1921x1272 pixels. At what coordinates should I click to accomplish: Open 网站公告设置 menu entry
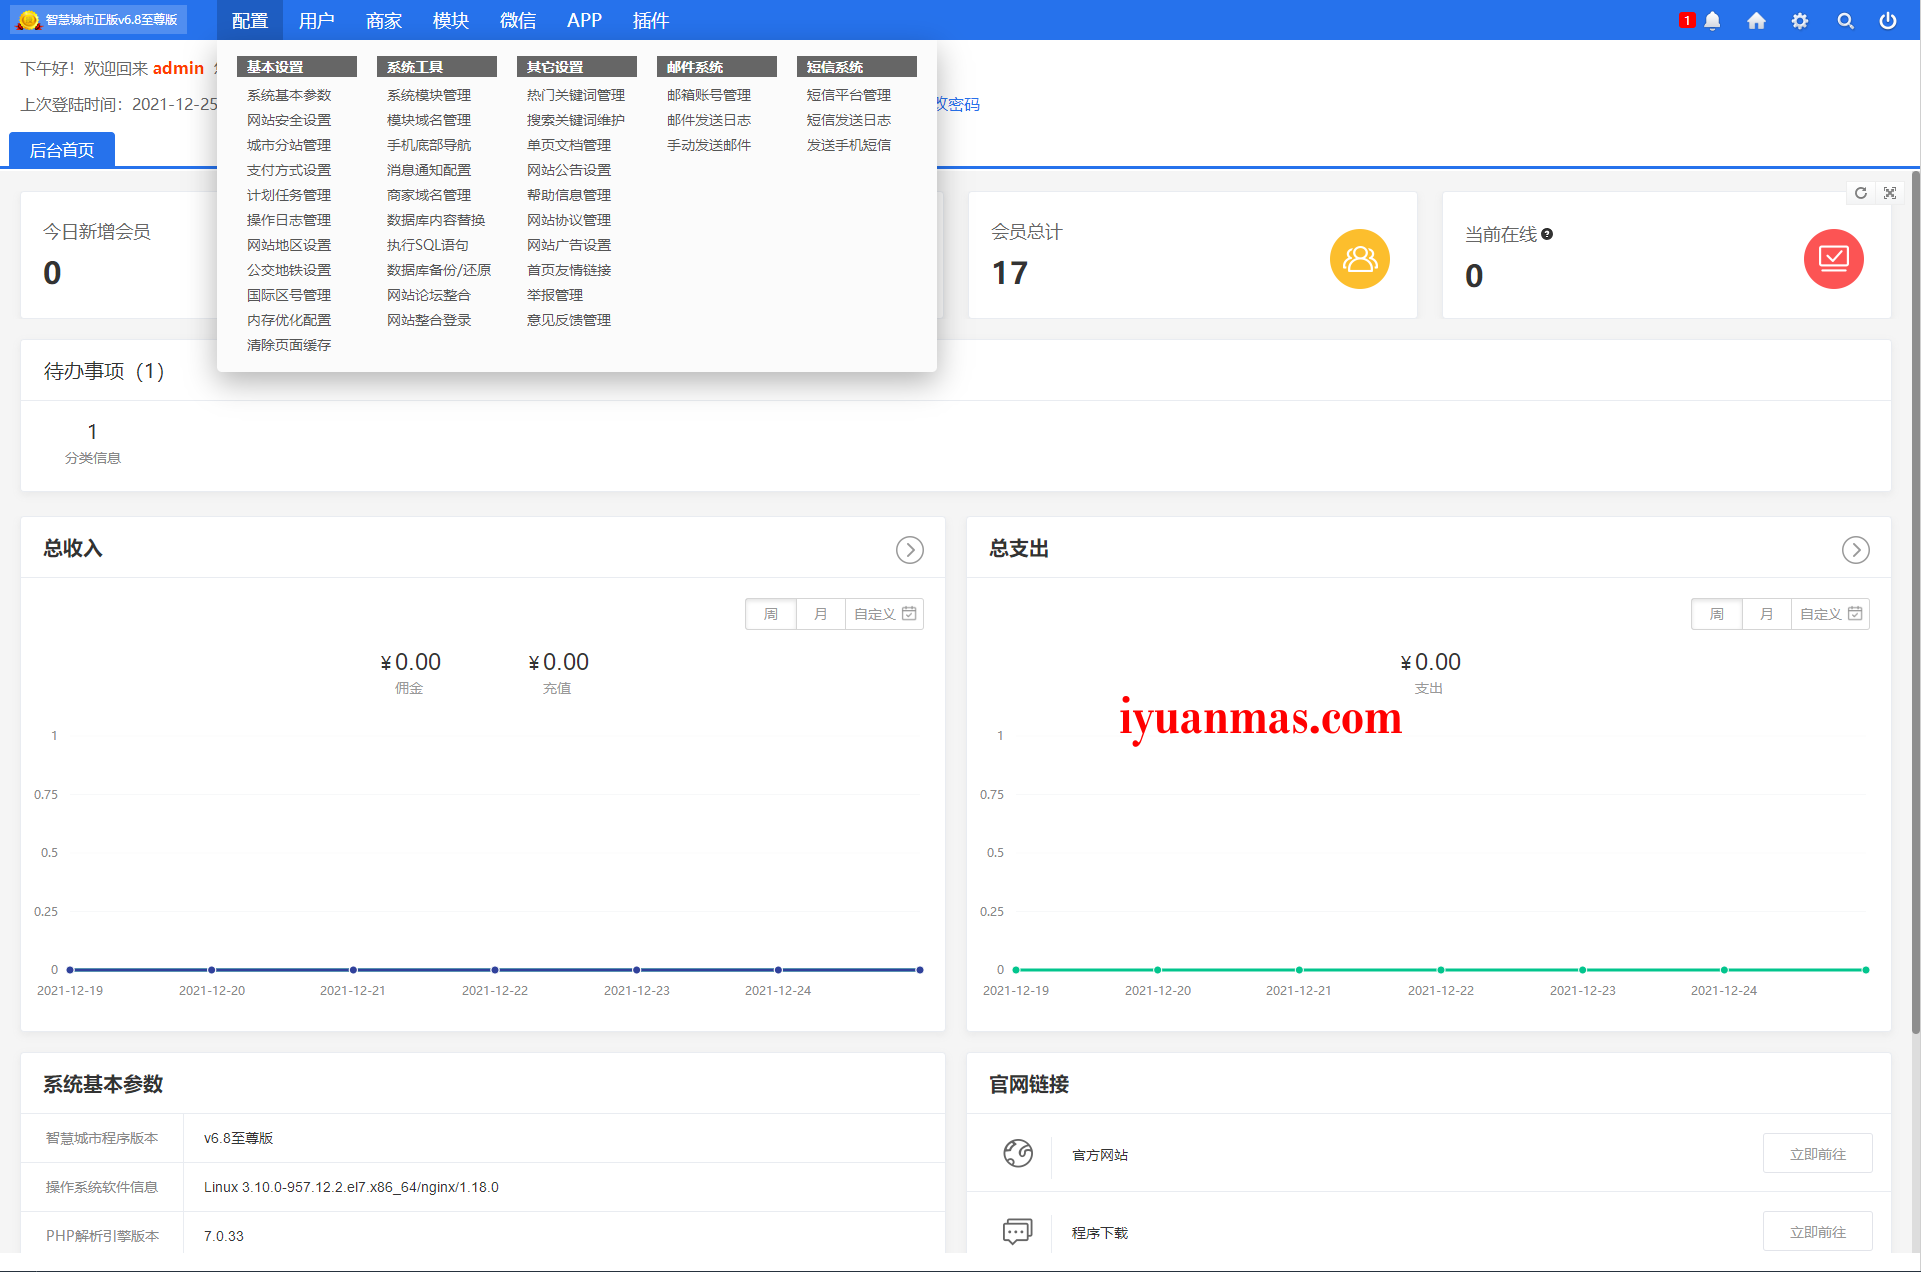click(x=569, y=170)
